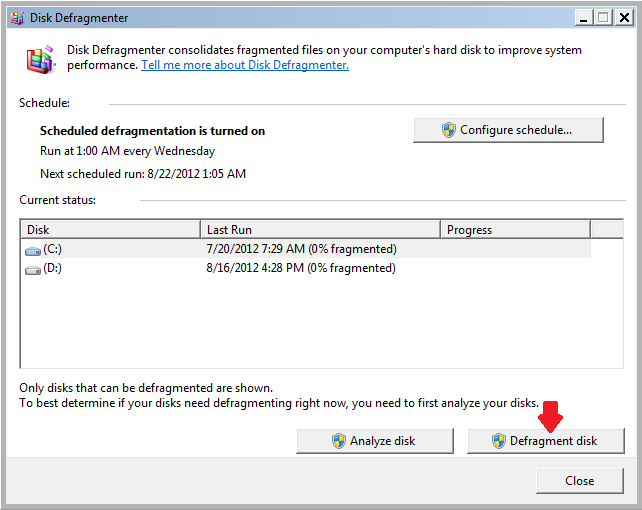Click the red arrow above Defragment disk
642x510 pixels.
click(x=551, y=414)
